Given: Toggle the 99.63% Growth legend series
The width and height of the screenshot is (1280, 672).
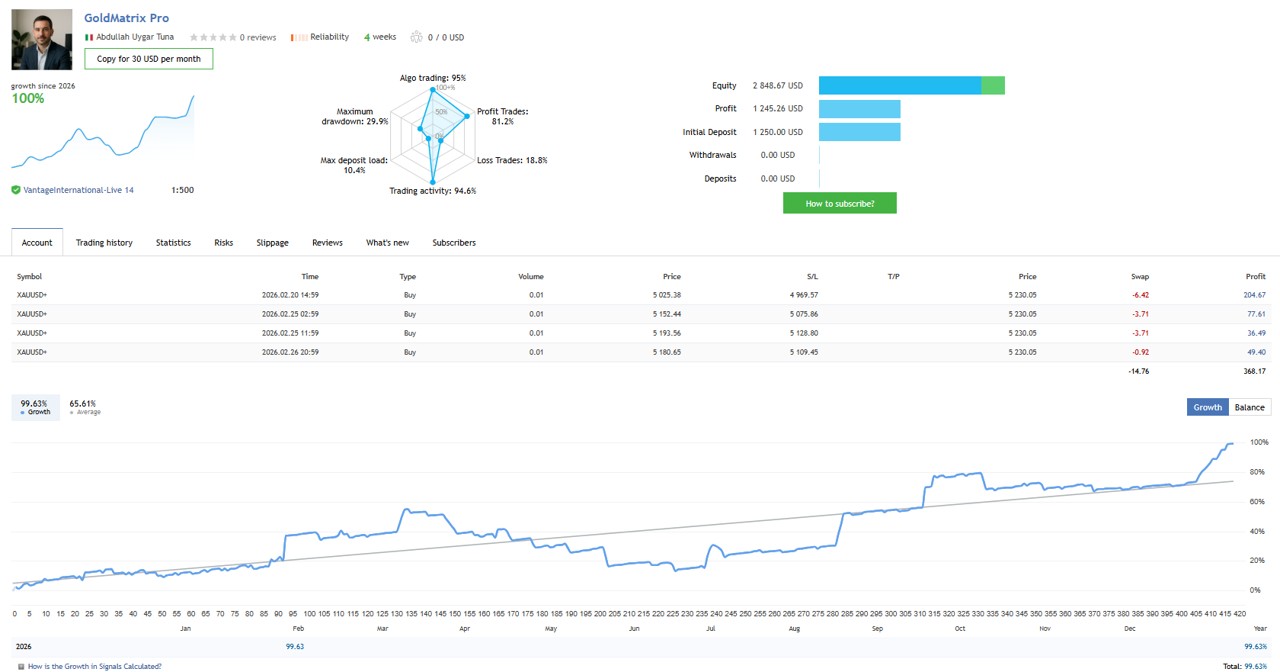Looking at the screenshot, I should (x=35, y=407).
